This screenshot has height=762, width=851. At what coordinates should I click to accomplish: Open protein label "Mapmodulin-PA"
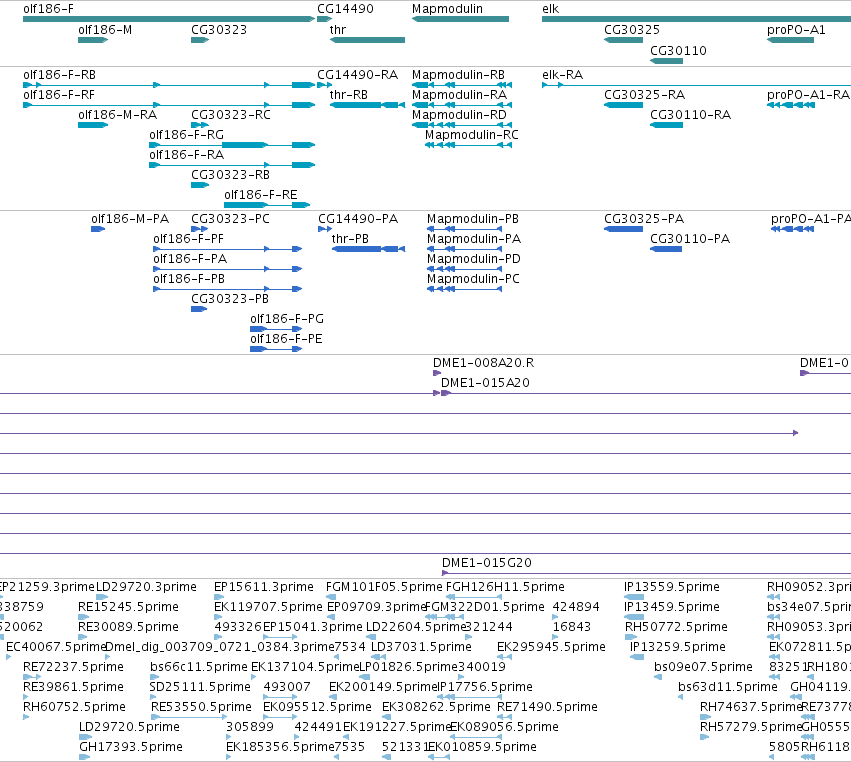(474, 239)
